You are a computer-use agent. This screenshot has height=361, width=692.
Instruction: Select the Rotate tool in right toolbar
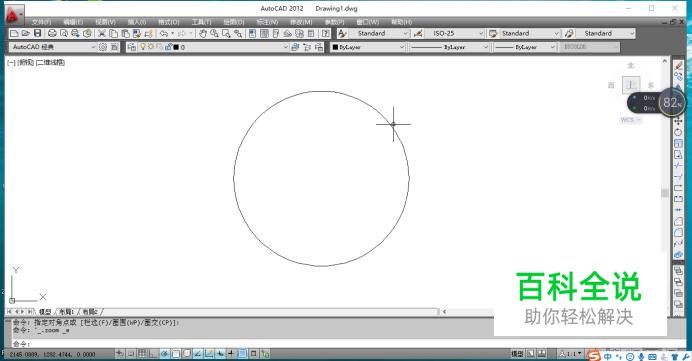click(678, 132)
